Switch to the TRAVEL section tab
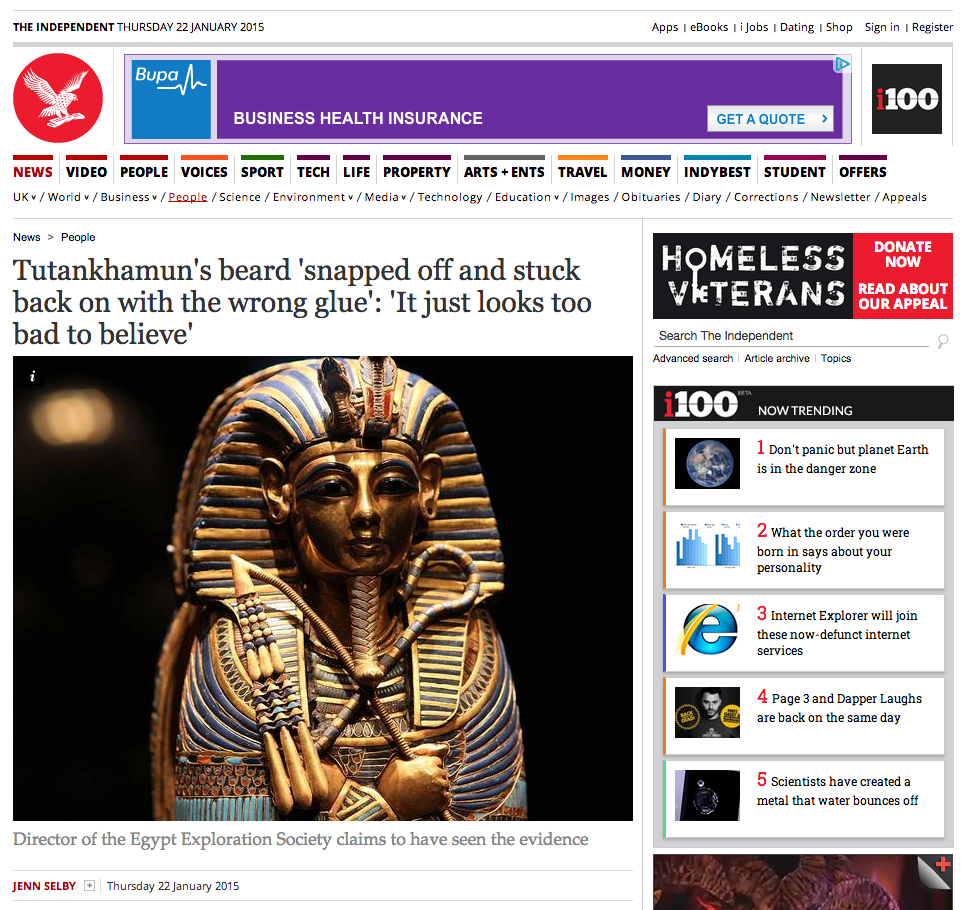967x910 pixels. coord(582,171)
